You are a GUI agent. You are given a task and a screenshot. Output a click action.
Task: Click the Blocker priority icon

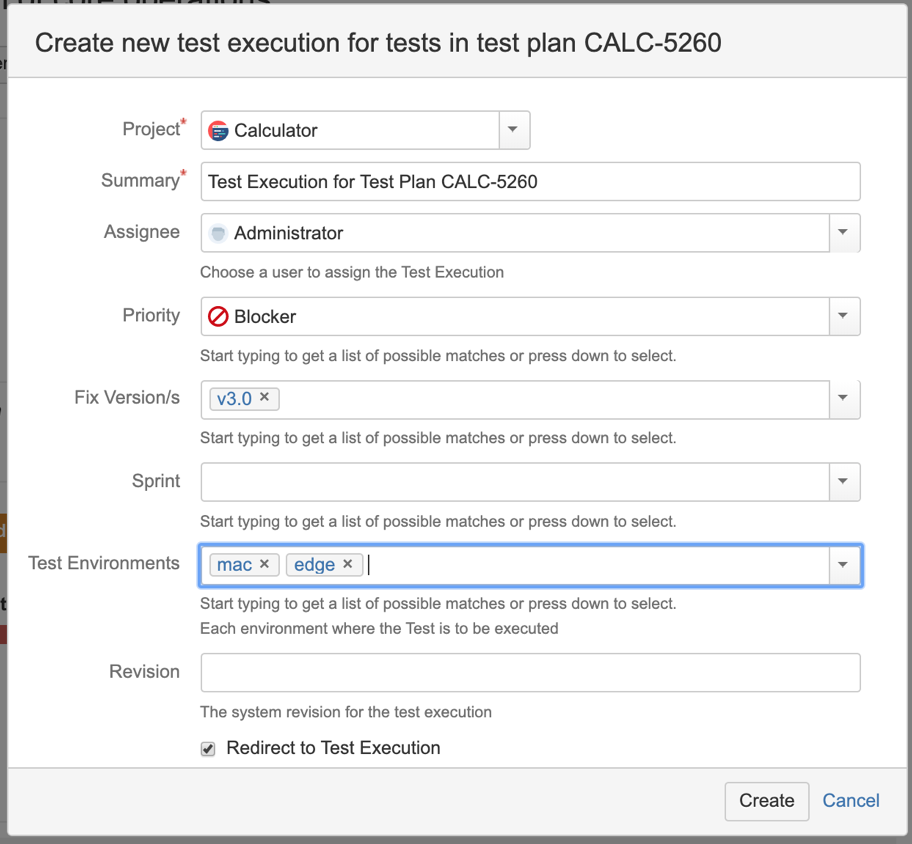(x=218, y=316)
